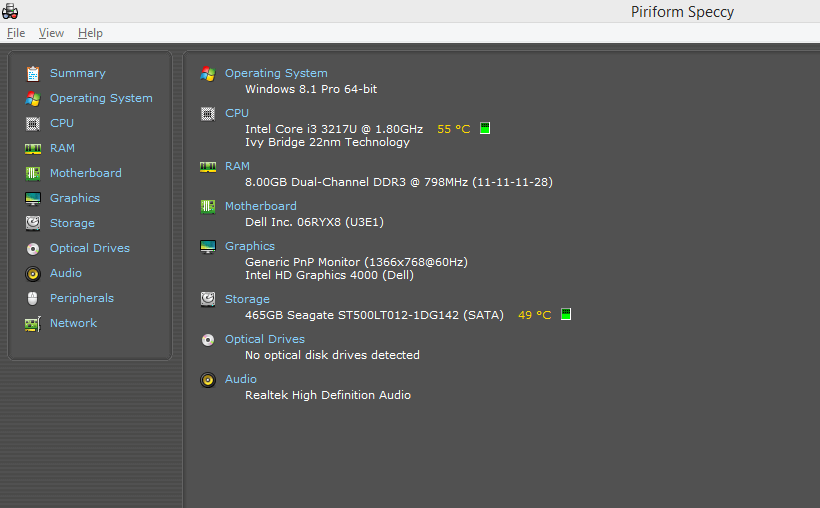Screen dimensions: 820x508
Task: Click the Windows flag icon in summary pane
Action: tap(208, 74)
